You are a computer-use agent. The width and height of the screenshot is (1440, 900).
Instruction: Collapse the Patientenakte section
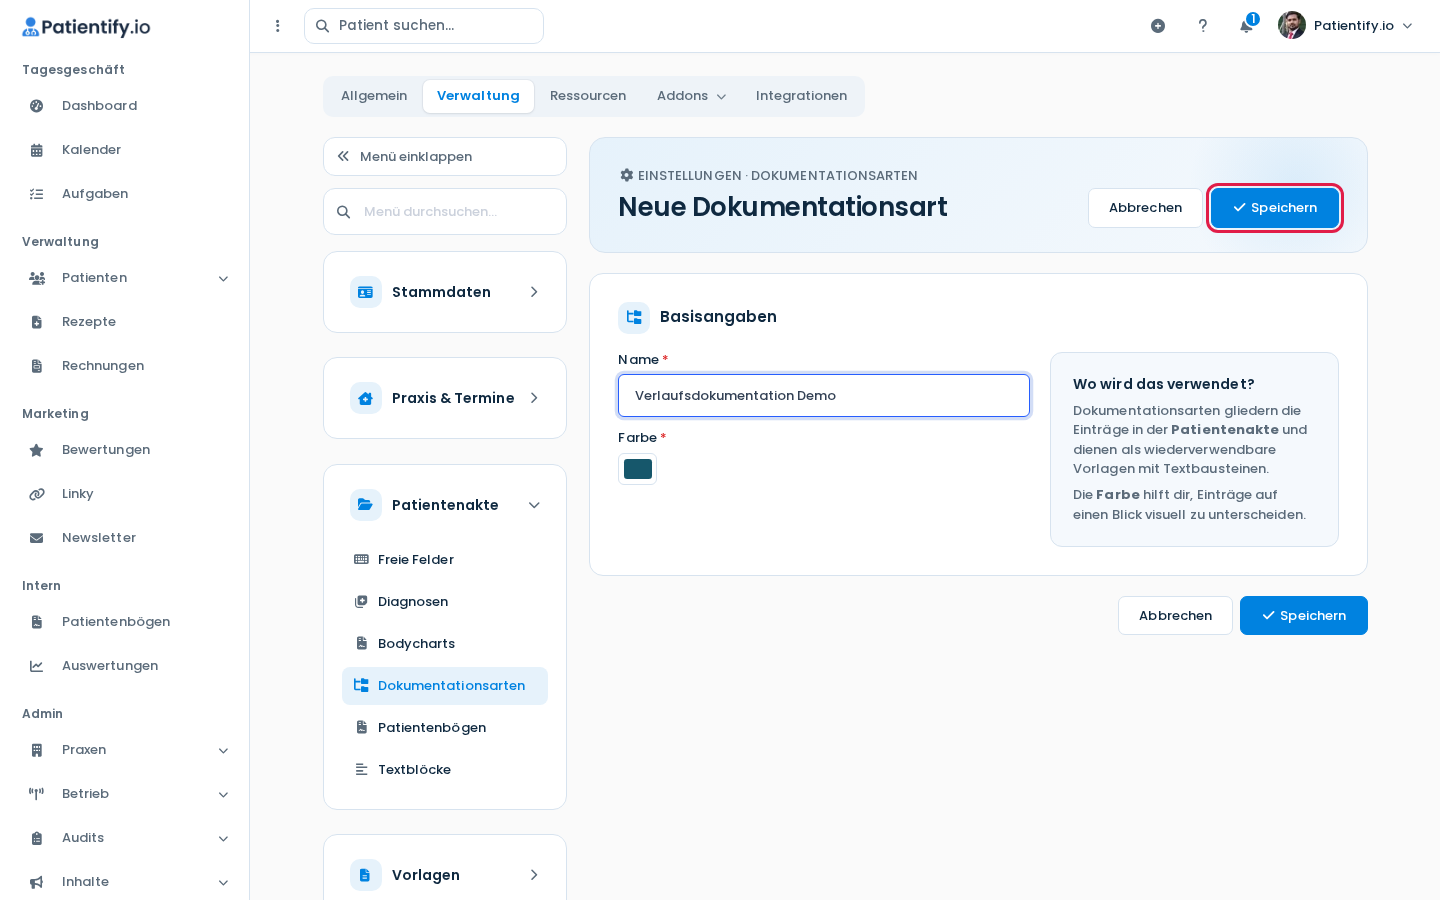coord(445,505)
